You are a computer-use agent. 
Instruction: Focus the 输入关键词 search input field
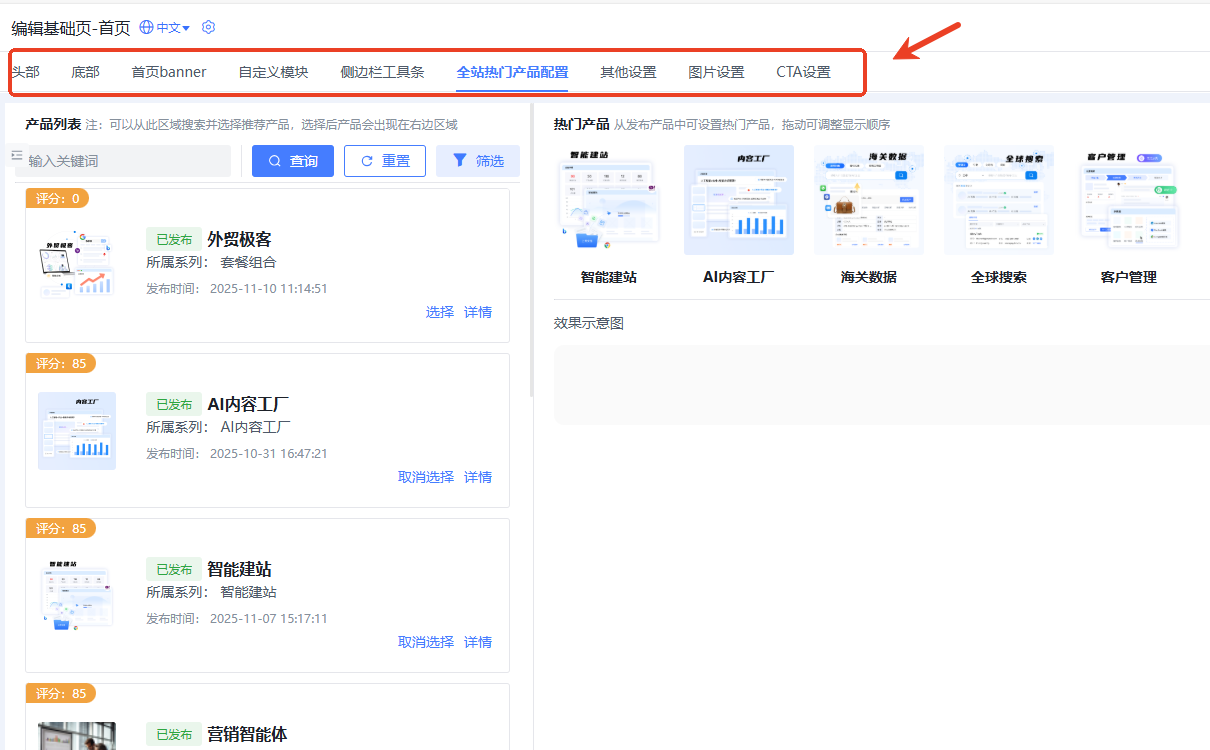tap(127, 161)
